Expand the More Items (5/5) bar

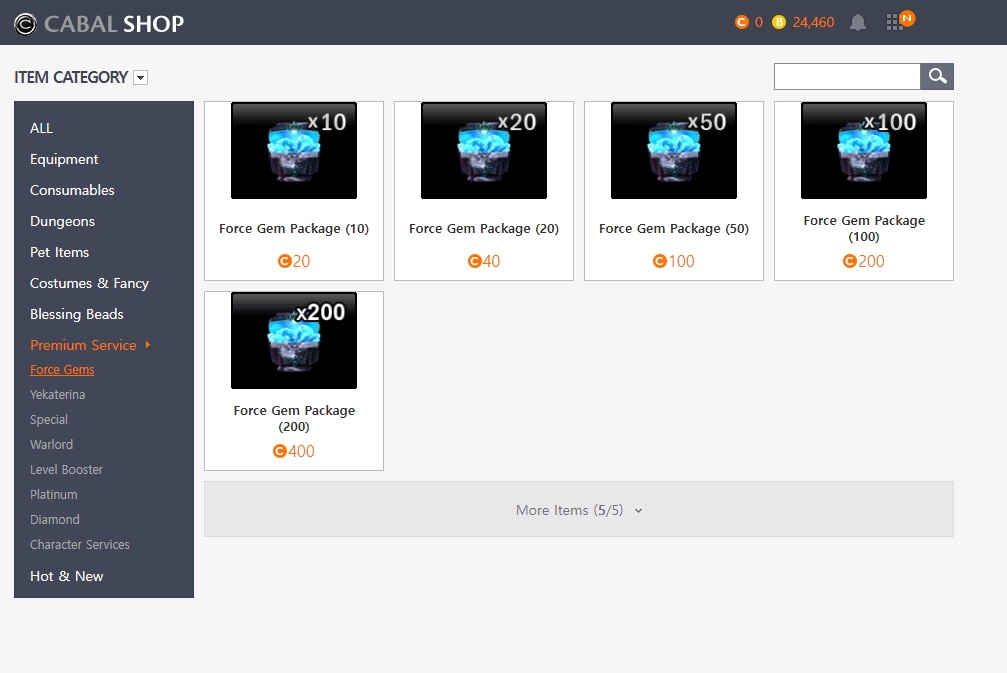(579, 509)
